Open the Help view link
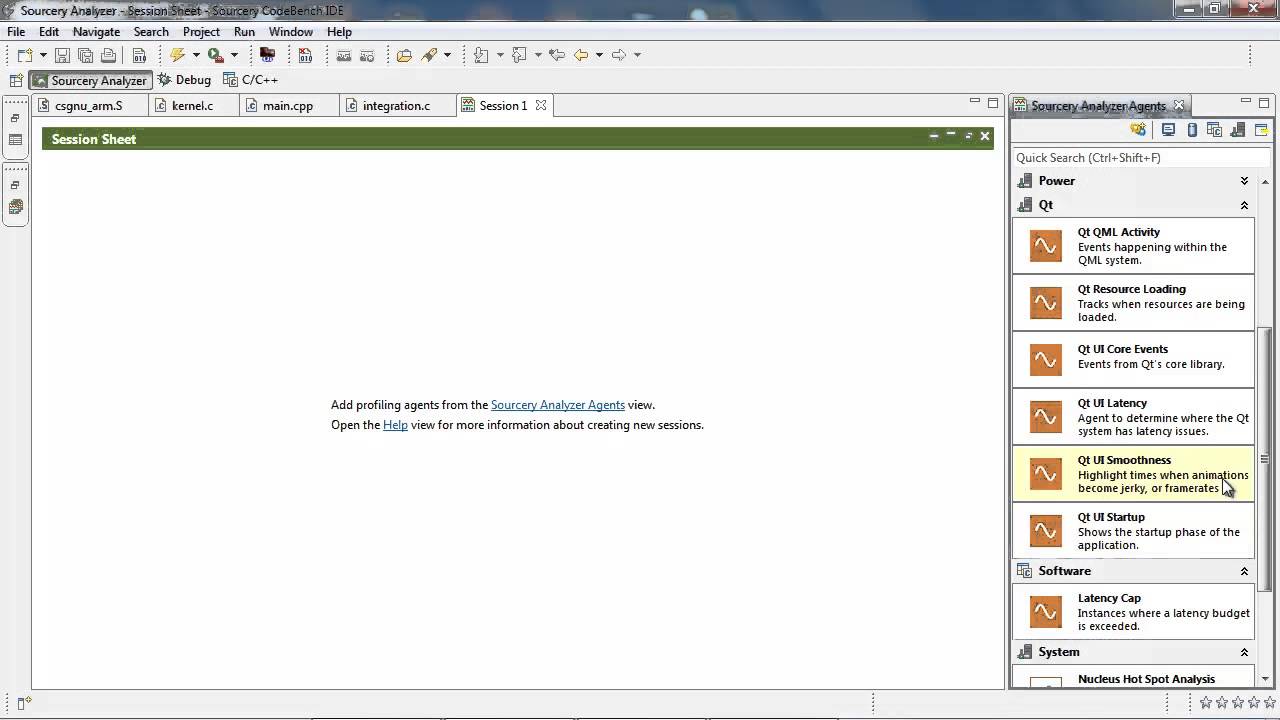Screen dimensions: 1280x720 (x=395, y=425)
